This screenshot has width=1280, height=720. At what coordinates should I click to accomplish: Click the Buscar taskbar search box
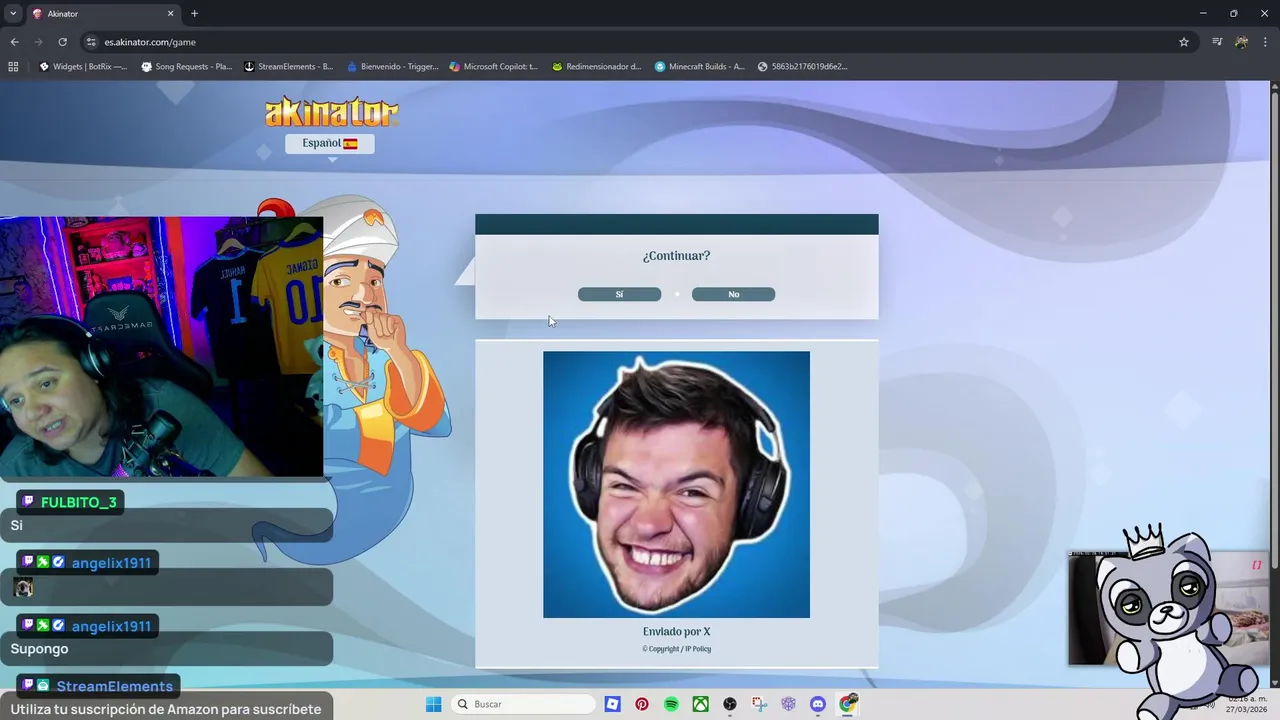525,704
